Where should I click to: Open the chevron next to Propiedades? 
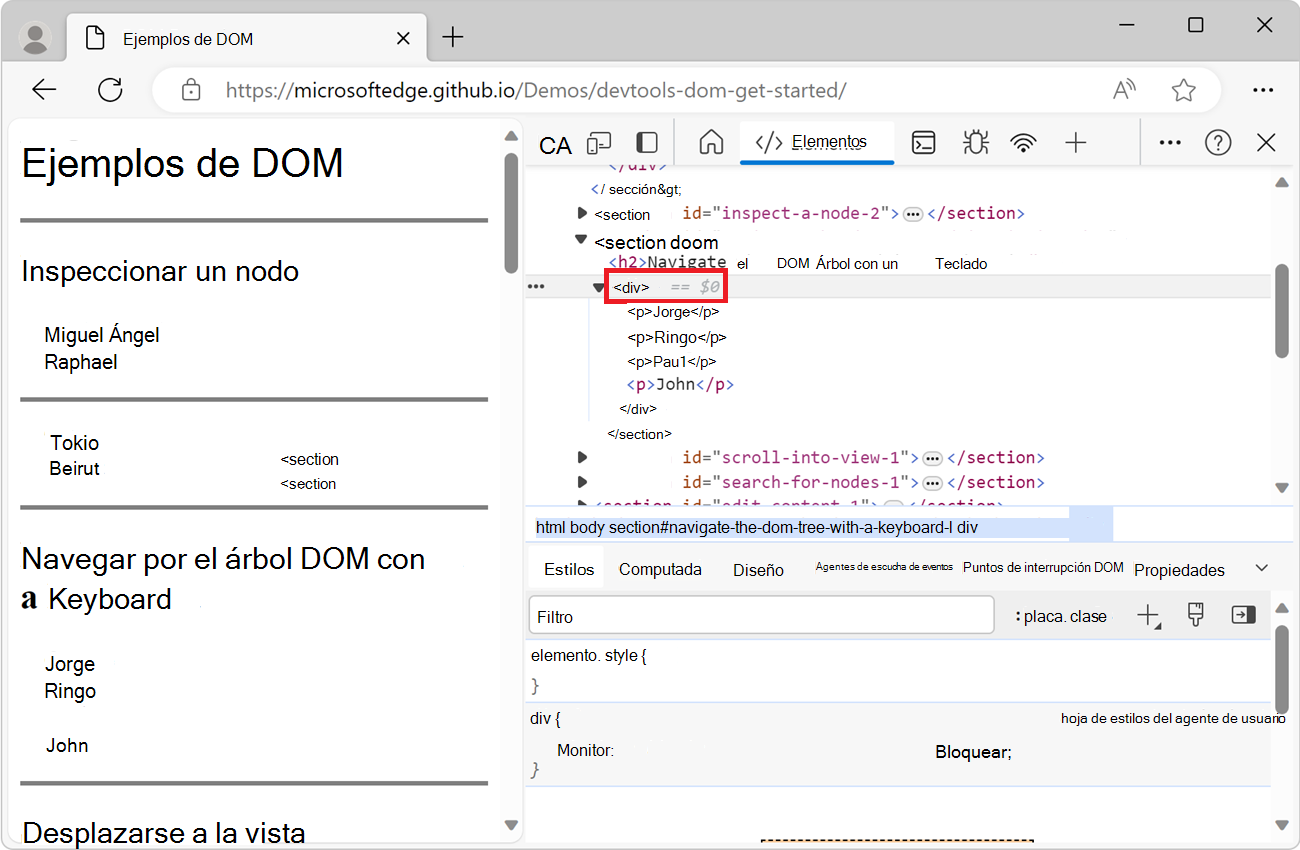pos(1262,568)
